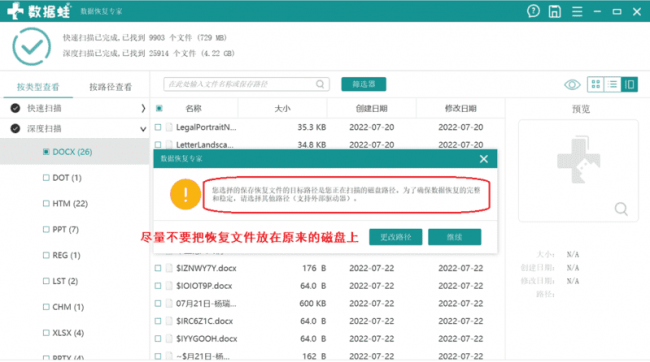Sort by the 修改日期 column header
Viewport: 650px width, 362px height.
pos(461,108)
